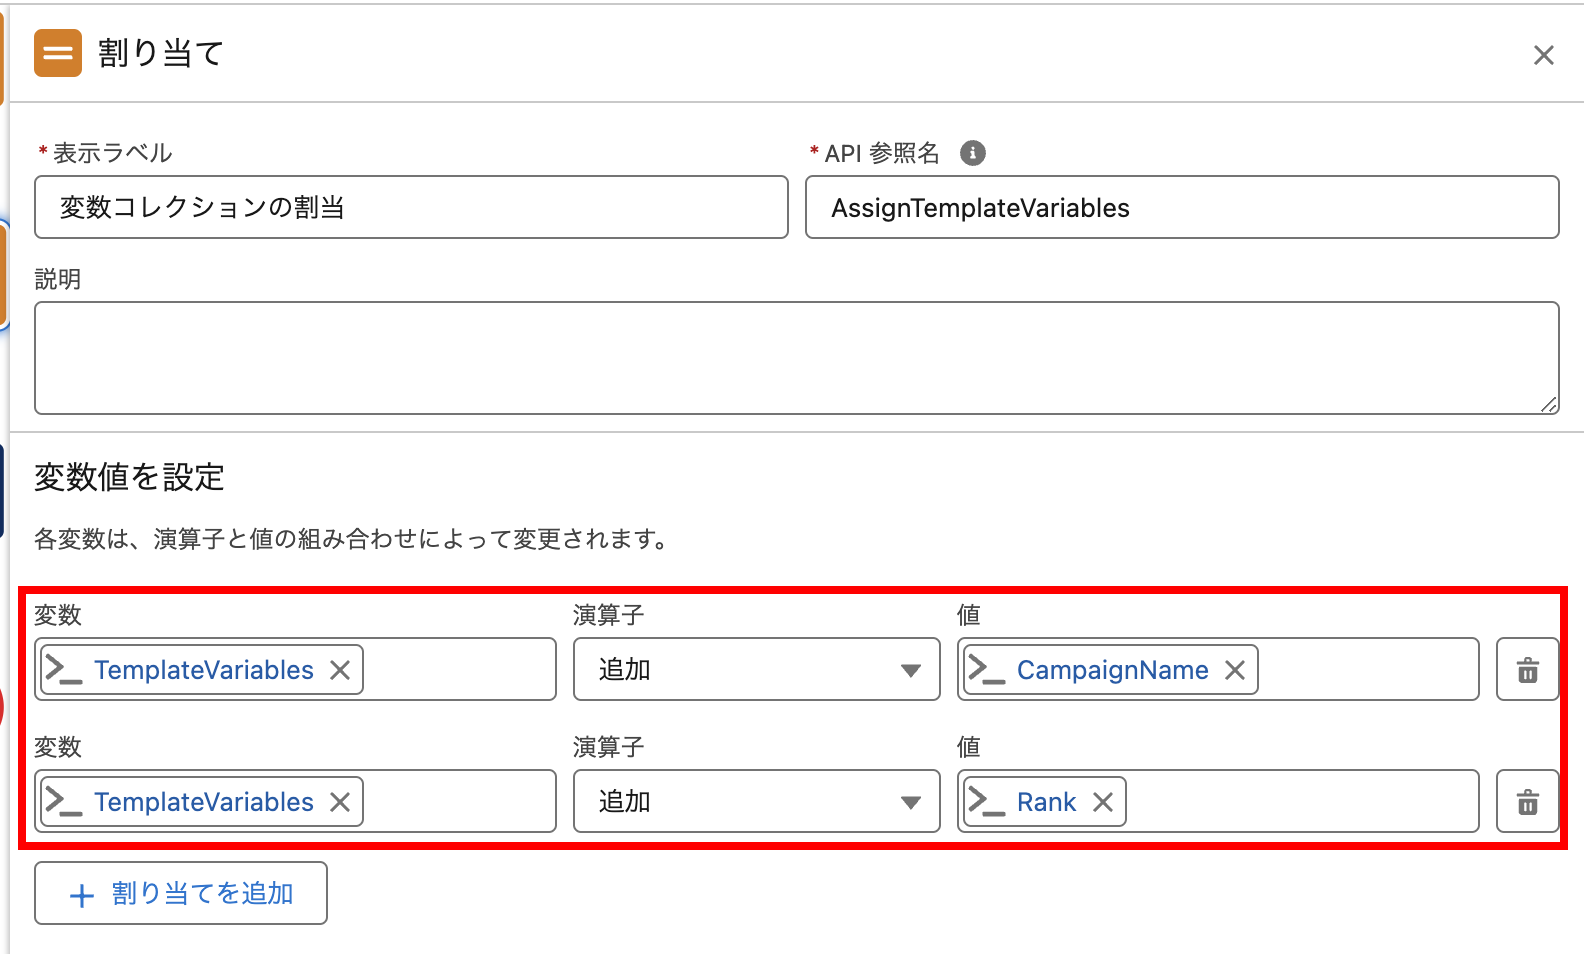Click the CampaignName pill label text
Viewport: 1584px width, 954px height.
(1112, 670)
